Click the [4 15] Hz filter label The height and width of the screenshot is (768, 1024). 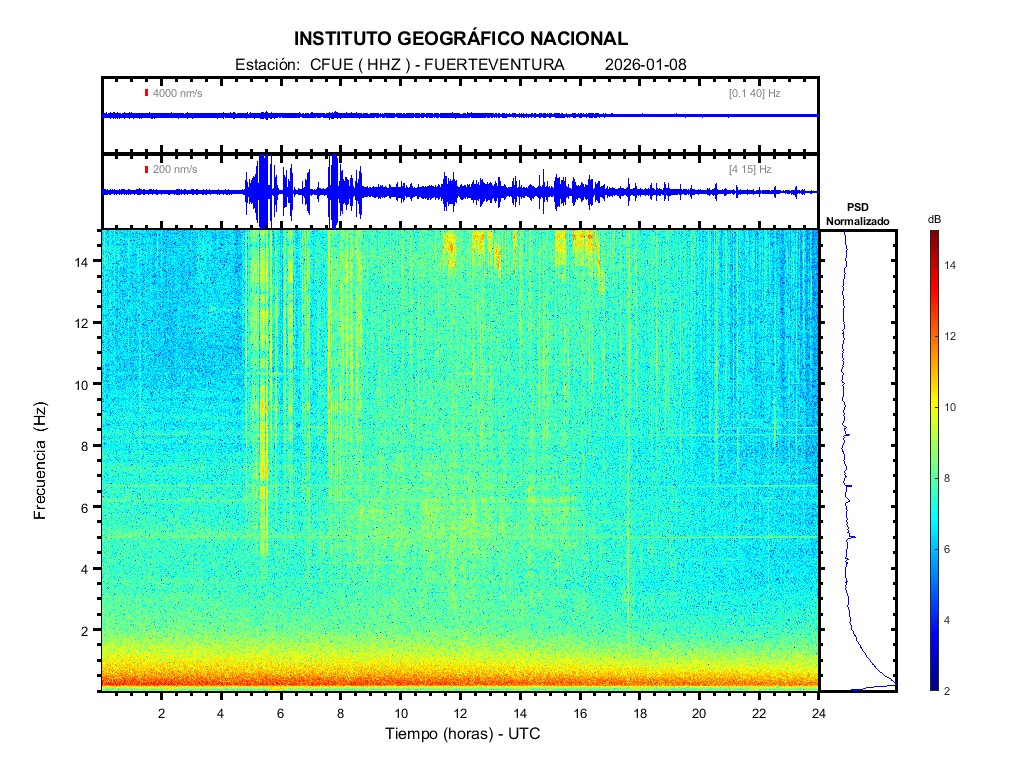[x=750, y=170]
